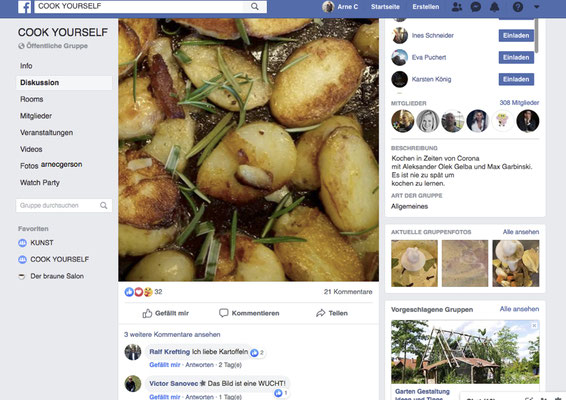
Task: Click the Gefällt mir thumbs-up button
Action: 166,313
